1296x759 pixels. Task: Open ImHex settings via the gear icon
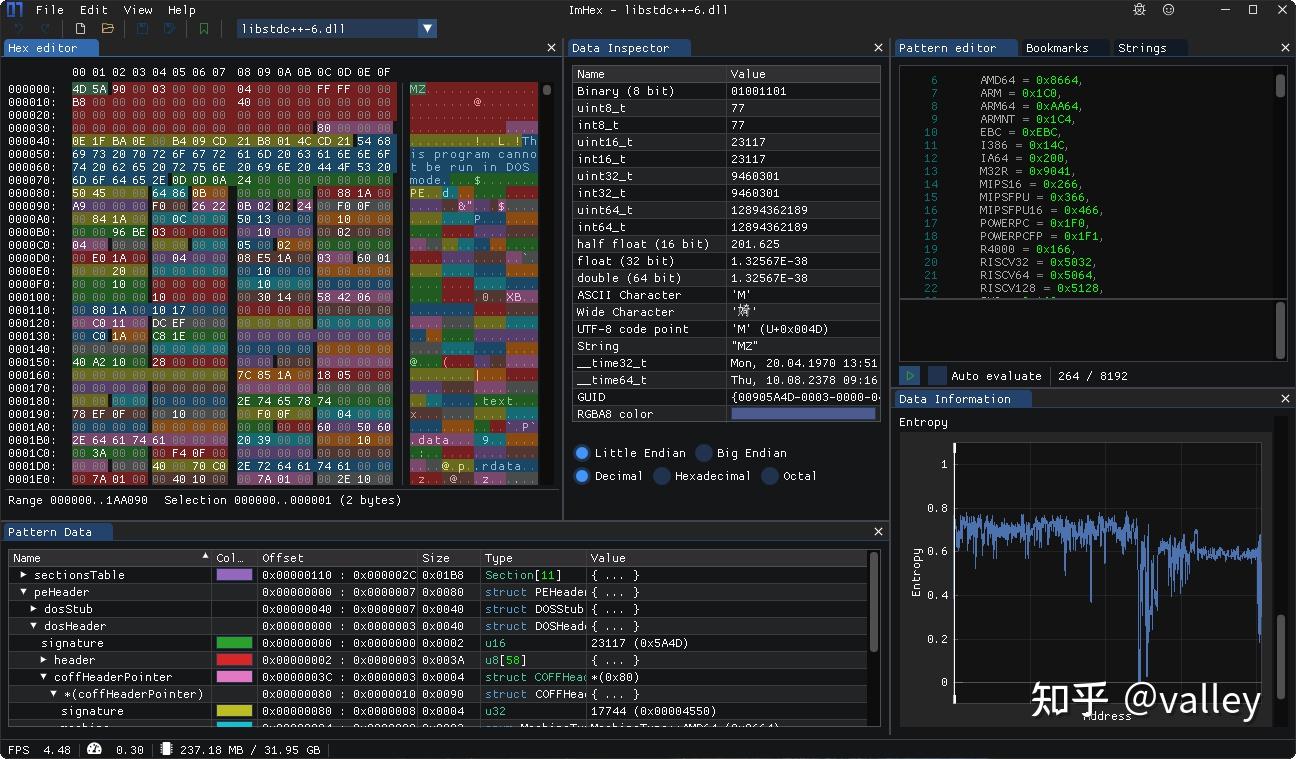[x=1138, y=9]
